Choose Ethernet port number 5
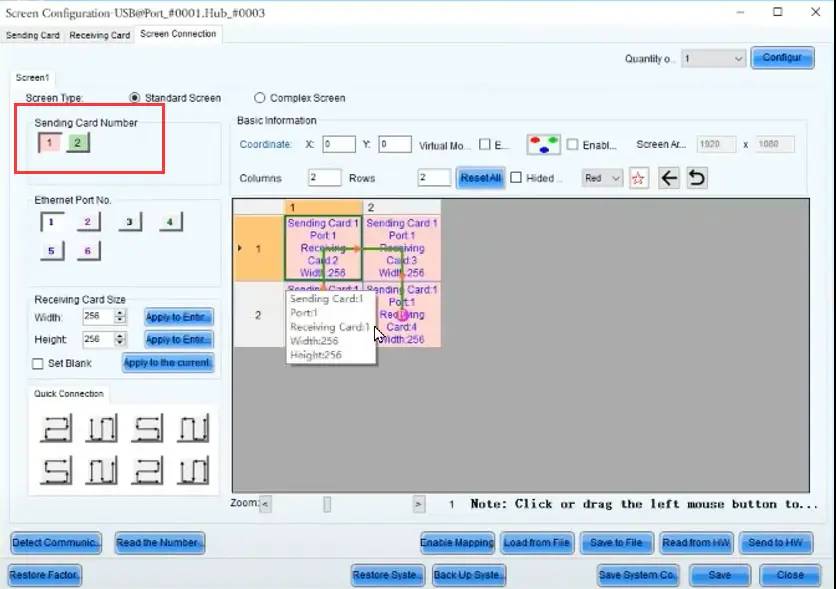 pyautogui.click(x=52, y=251)
